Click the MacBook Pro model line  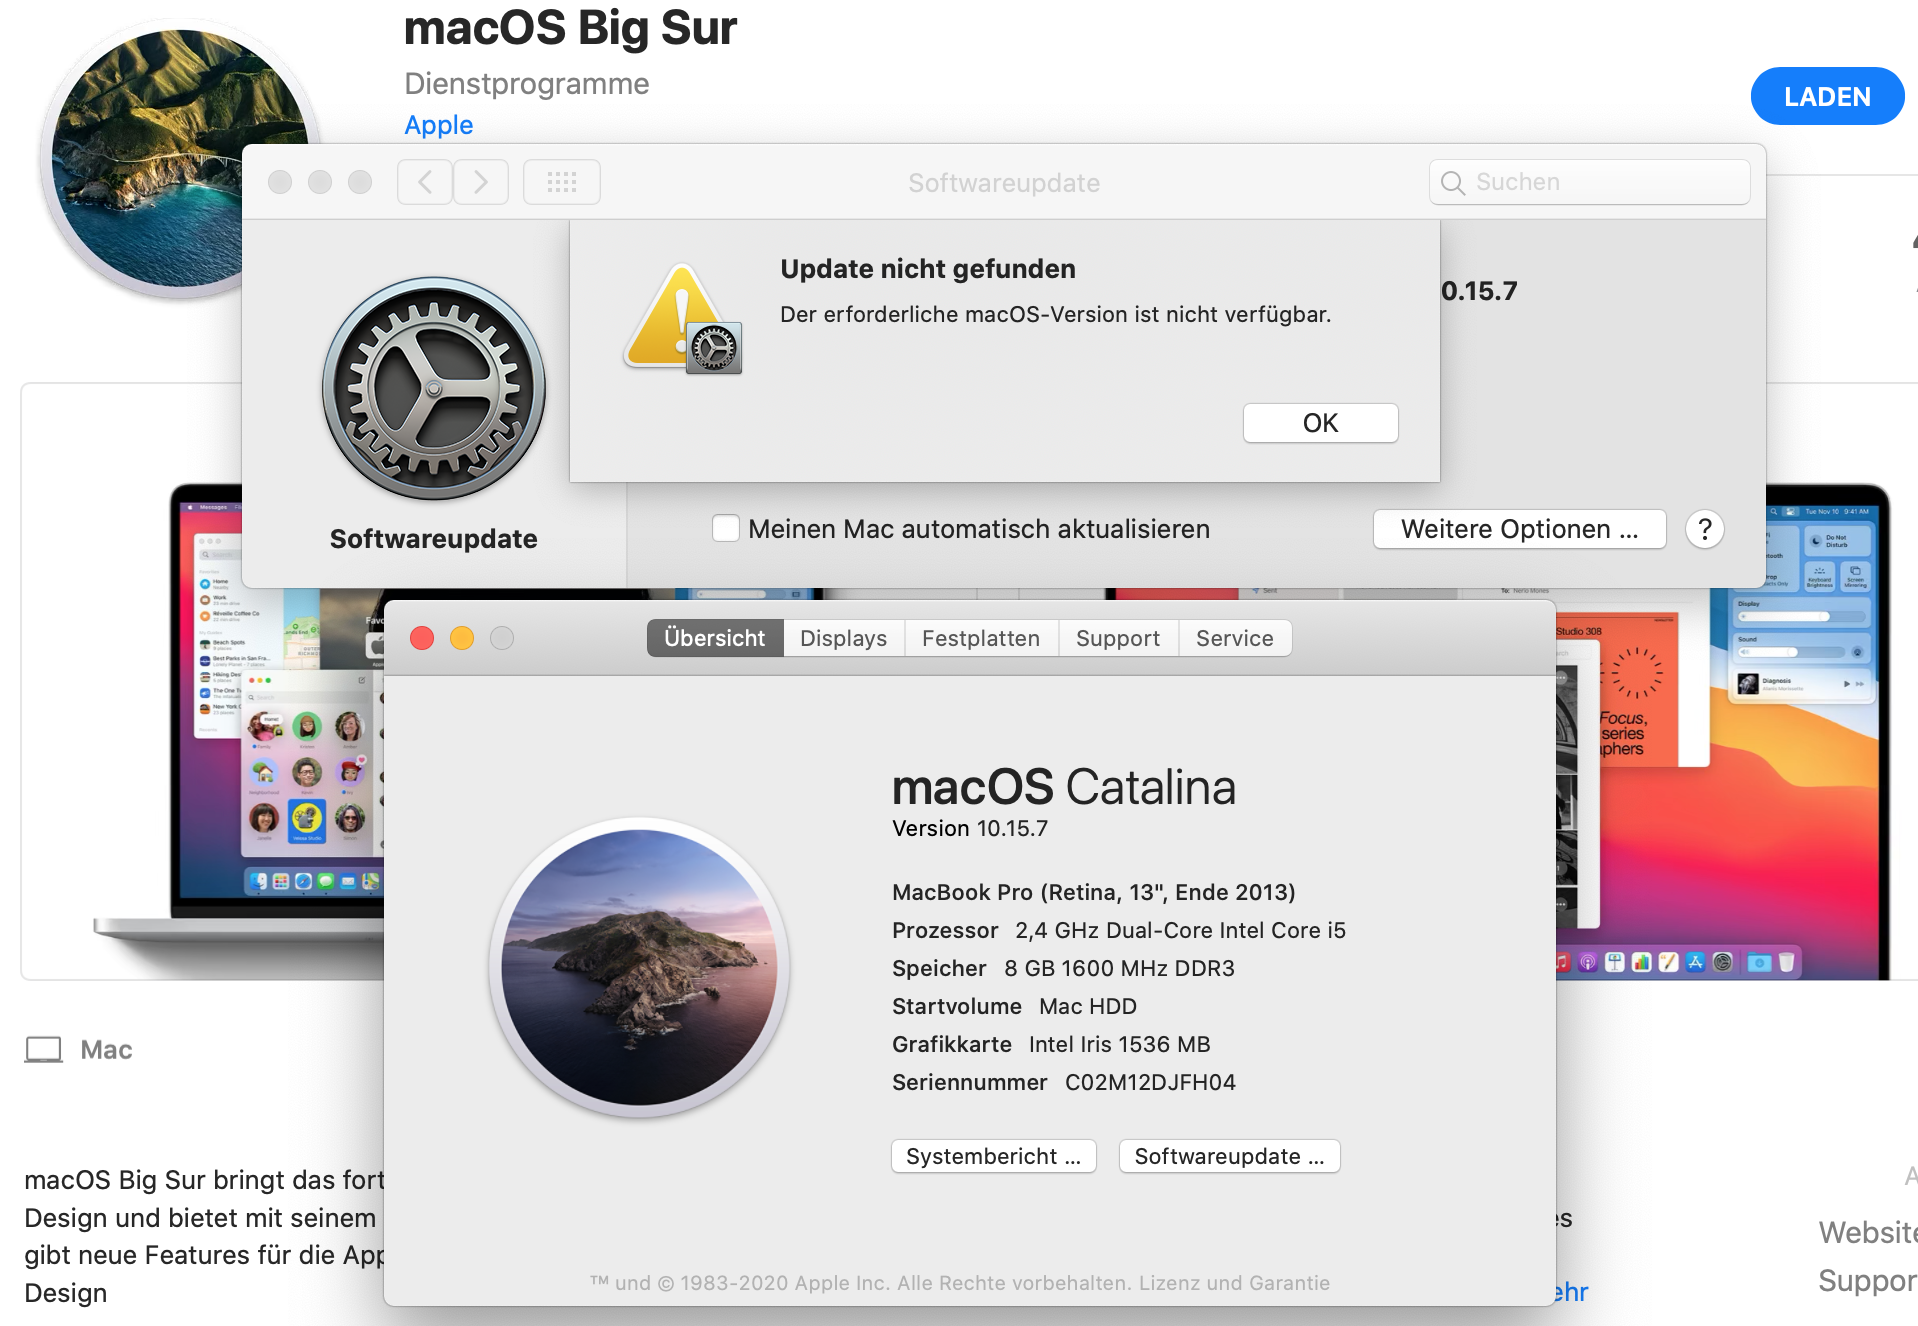[1094, 892]
